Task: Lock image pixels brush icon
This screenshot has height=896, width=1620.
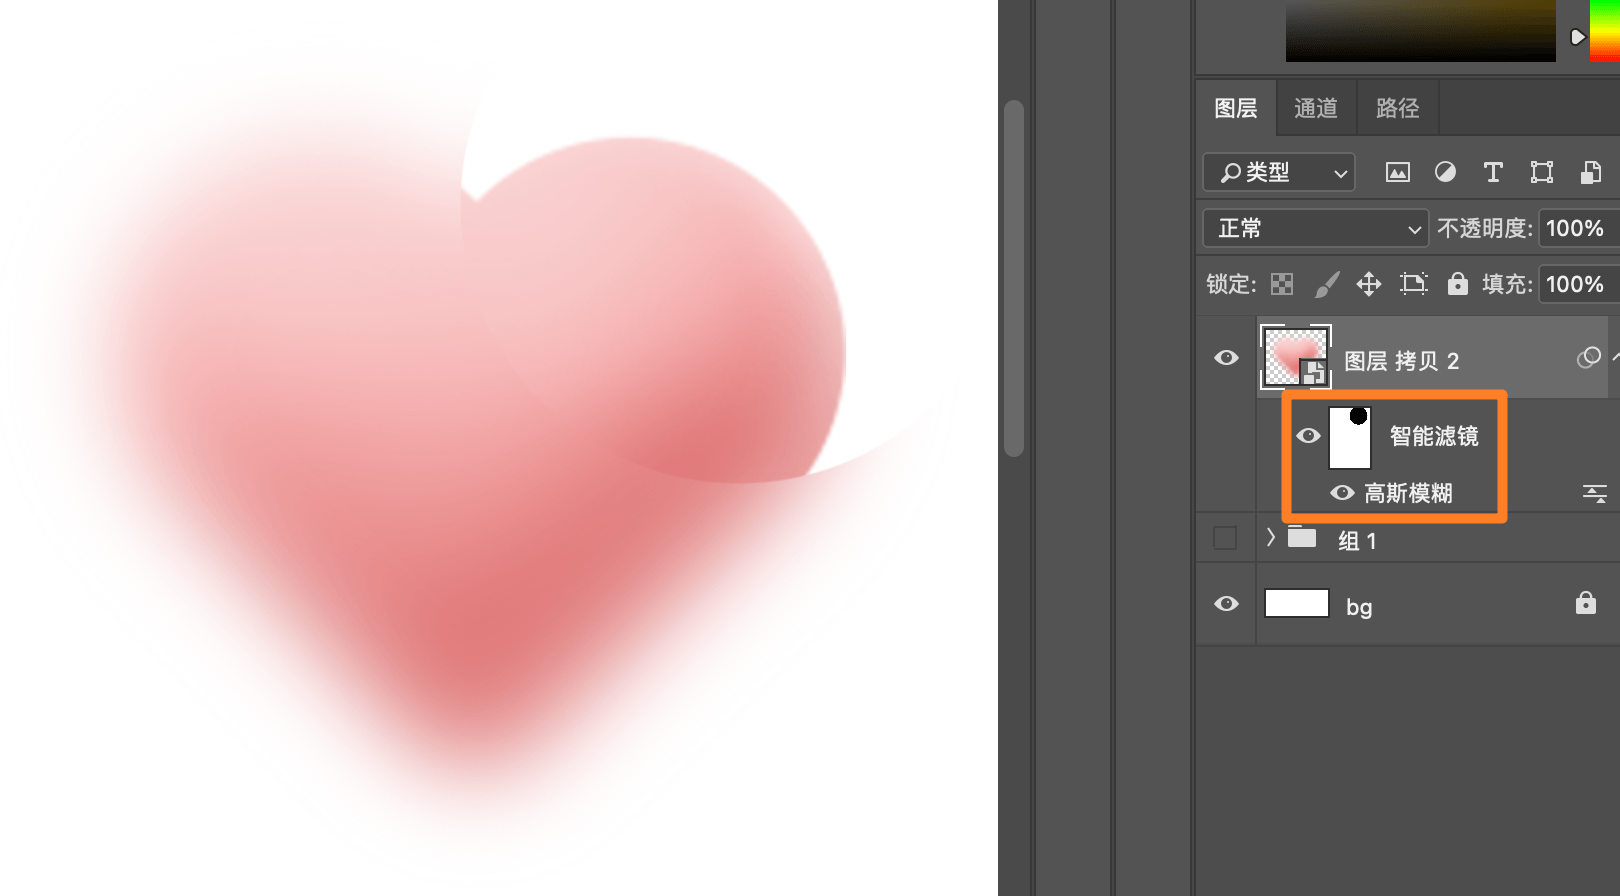Action: click(x=1326, y=285)
